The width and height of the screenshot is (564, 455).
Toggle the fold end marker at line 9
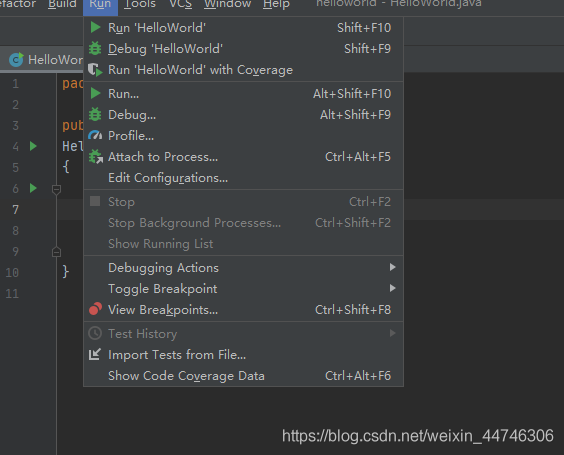click(56, 252)
